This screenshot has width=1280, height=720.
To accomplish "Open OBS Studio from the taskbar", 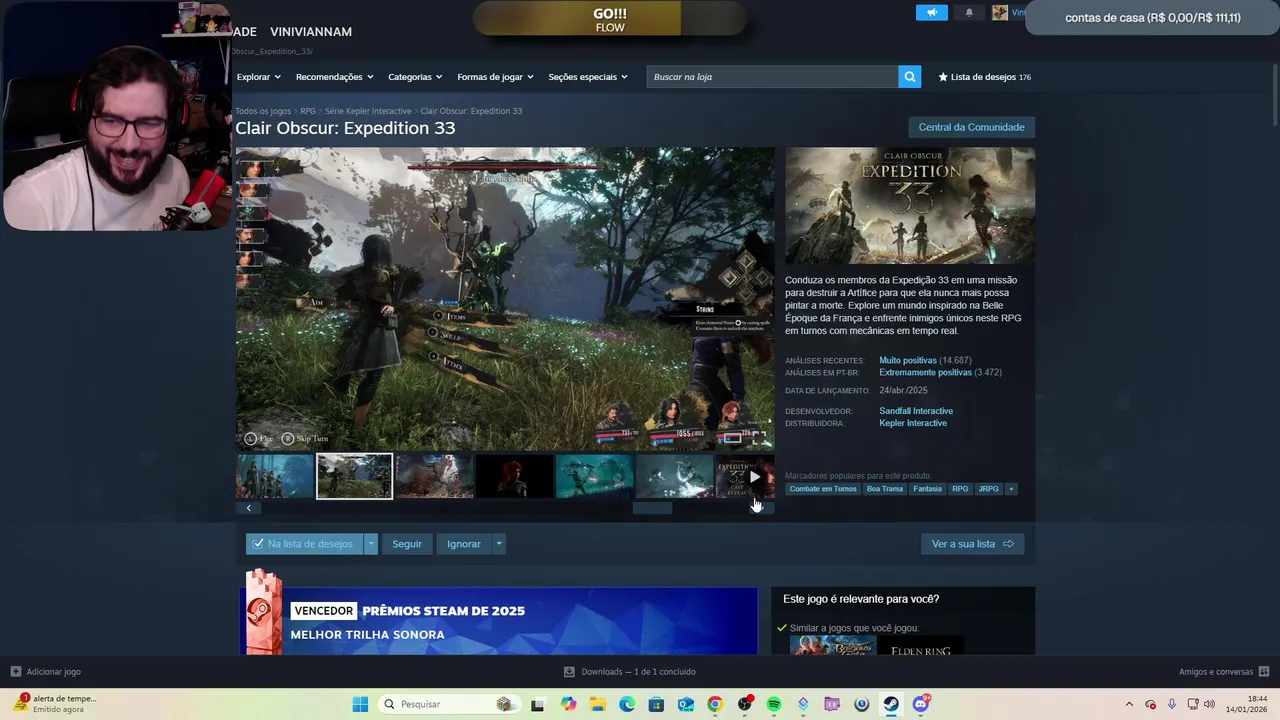I will (745, 704).
